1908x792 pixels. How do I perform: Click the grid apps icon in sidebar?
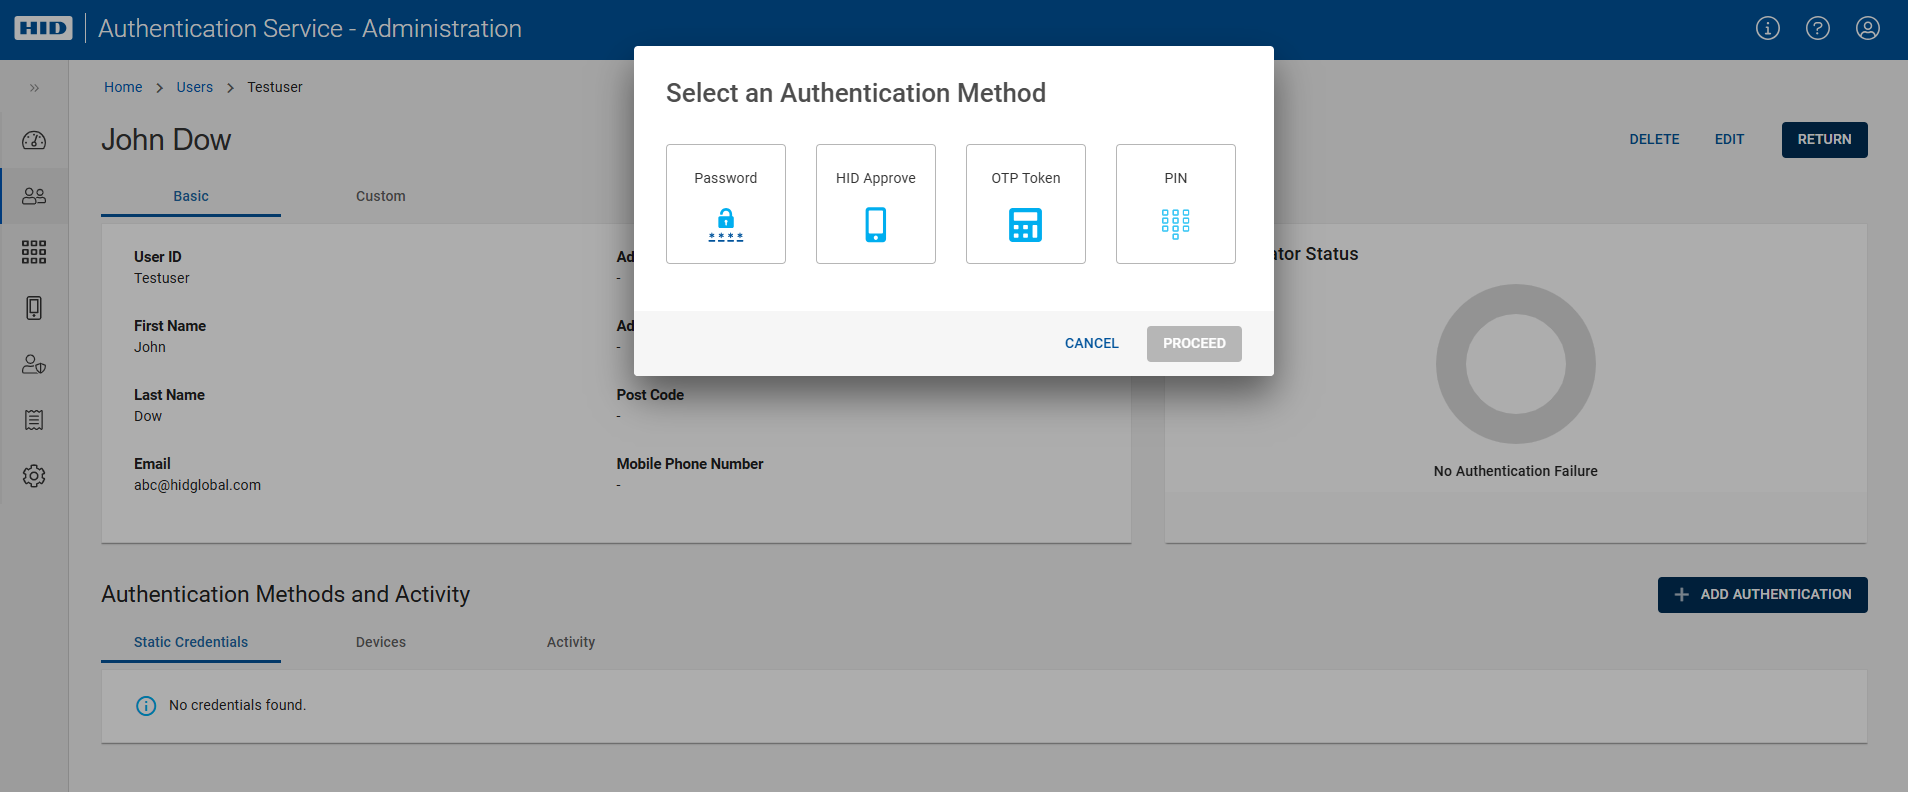tap(34, 252)
